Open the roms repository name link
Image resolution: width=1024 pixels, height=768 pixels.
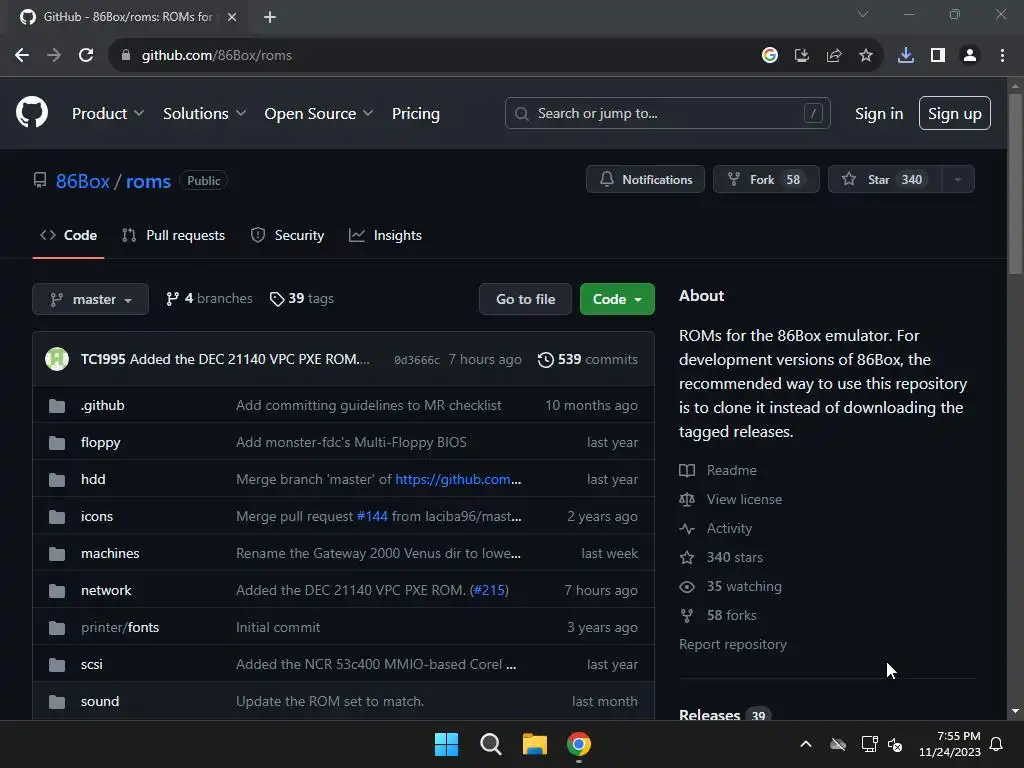148,181
